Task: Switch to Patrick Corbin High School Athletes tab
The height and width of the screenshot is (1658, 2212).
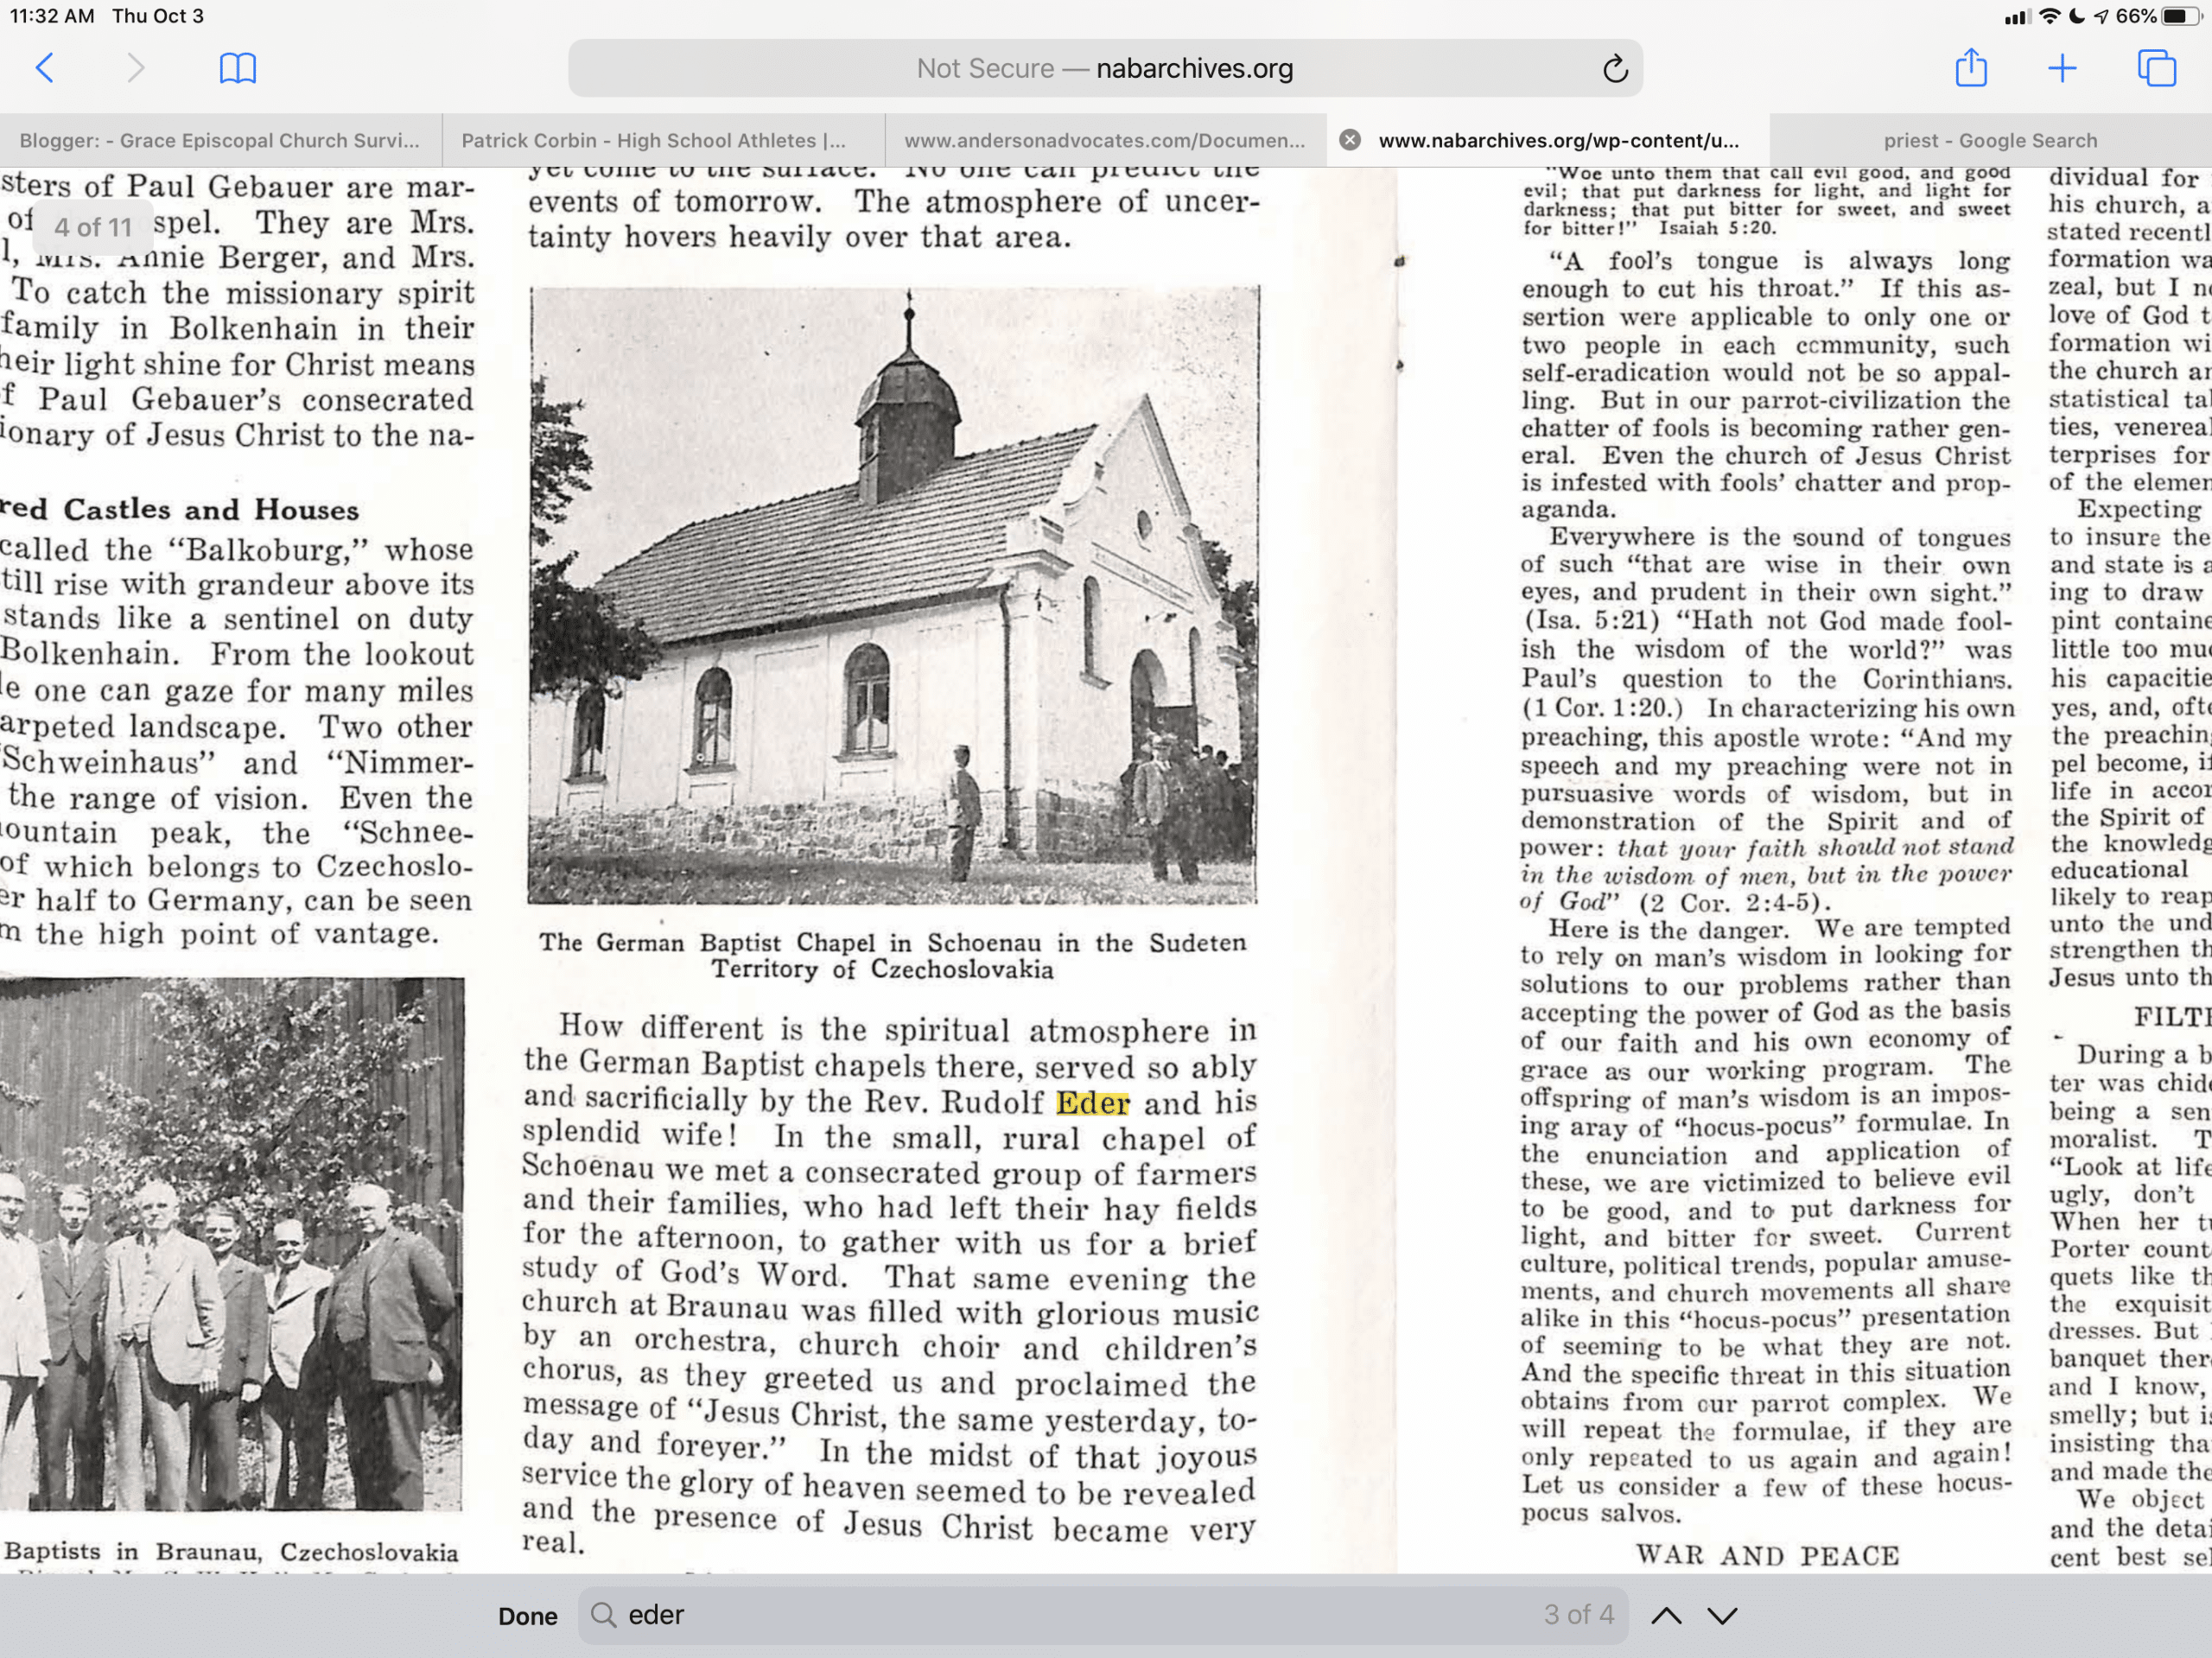Action: 653,140
